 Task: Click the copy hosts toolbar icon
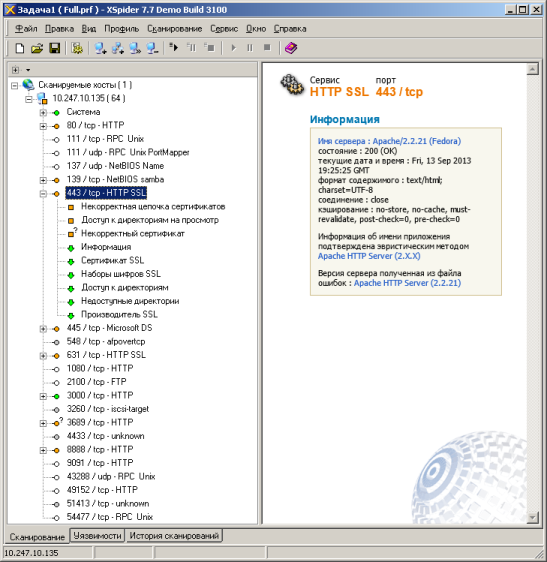pos(135,48)
